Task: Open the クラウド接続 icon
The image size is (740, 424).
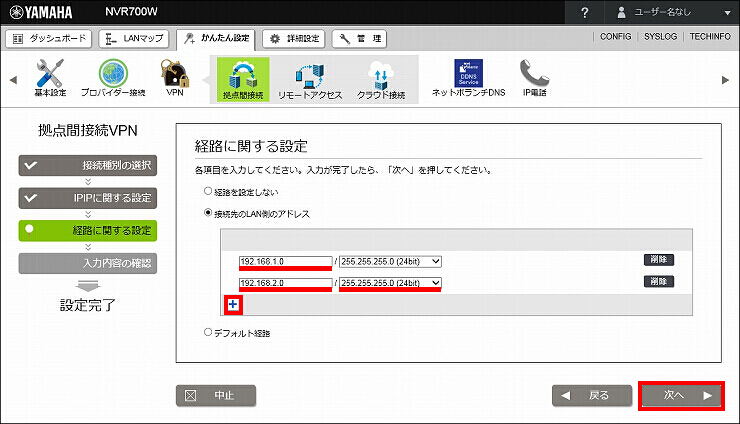Action: [381, 81]
